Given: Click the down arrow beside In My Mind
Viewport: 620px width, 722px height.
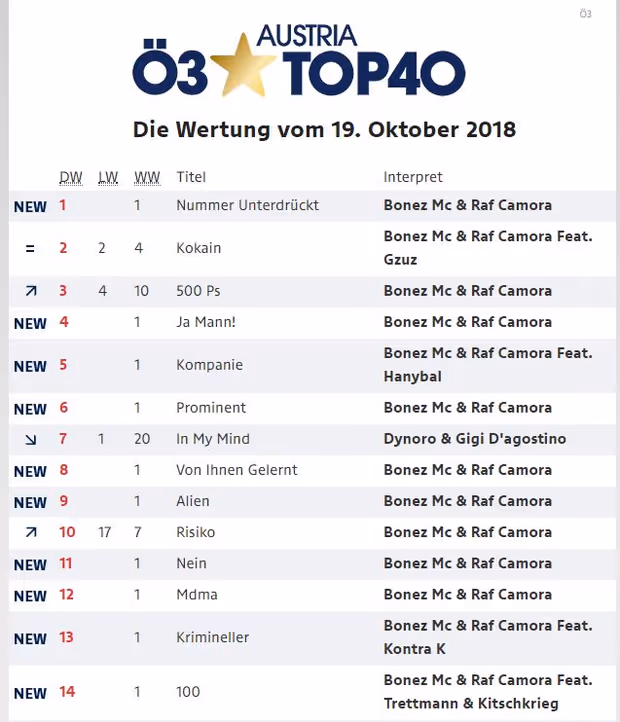Looking at the screenshot, I should pyautogui.click(x=31, y=439).
